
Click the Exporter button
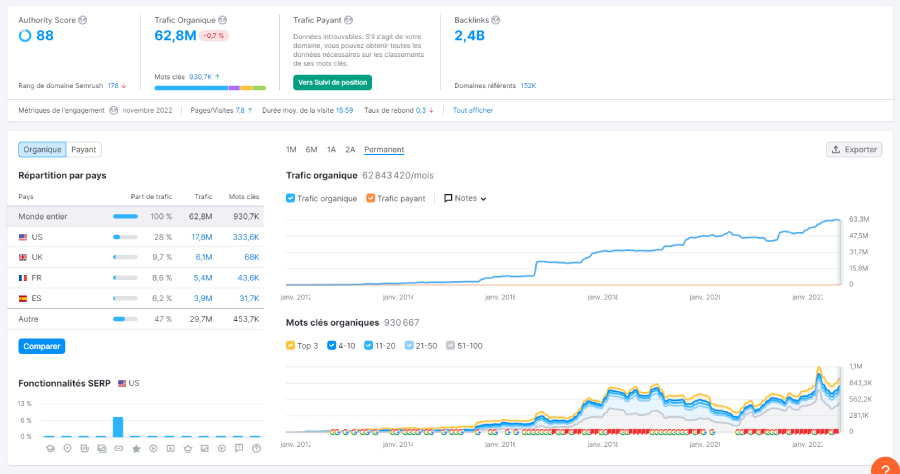[x=854, y=149]
